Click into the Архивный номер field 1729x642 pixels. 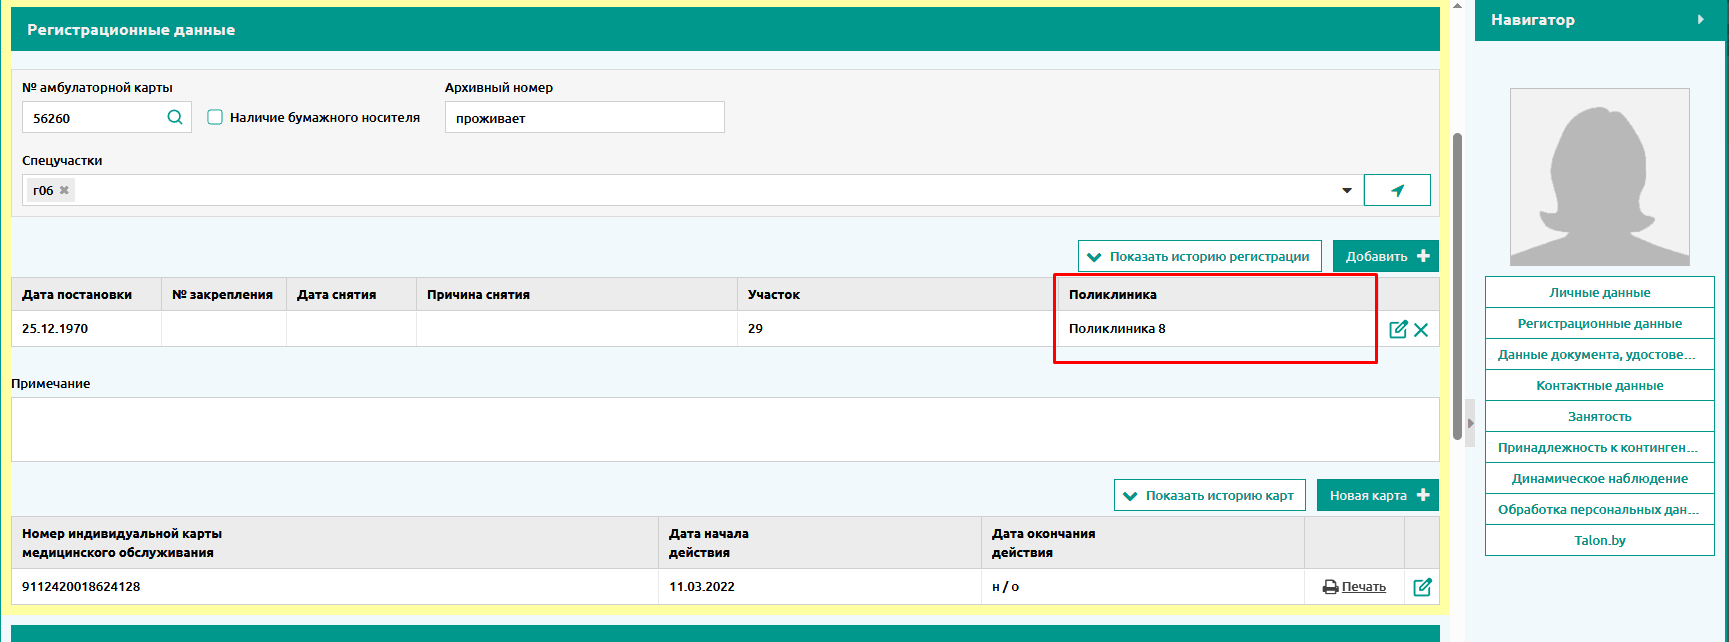(x=584, y=118)
